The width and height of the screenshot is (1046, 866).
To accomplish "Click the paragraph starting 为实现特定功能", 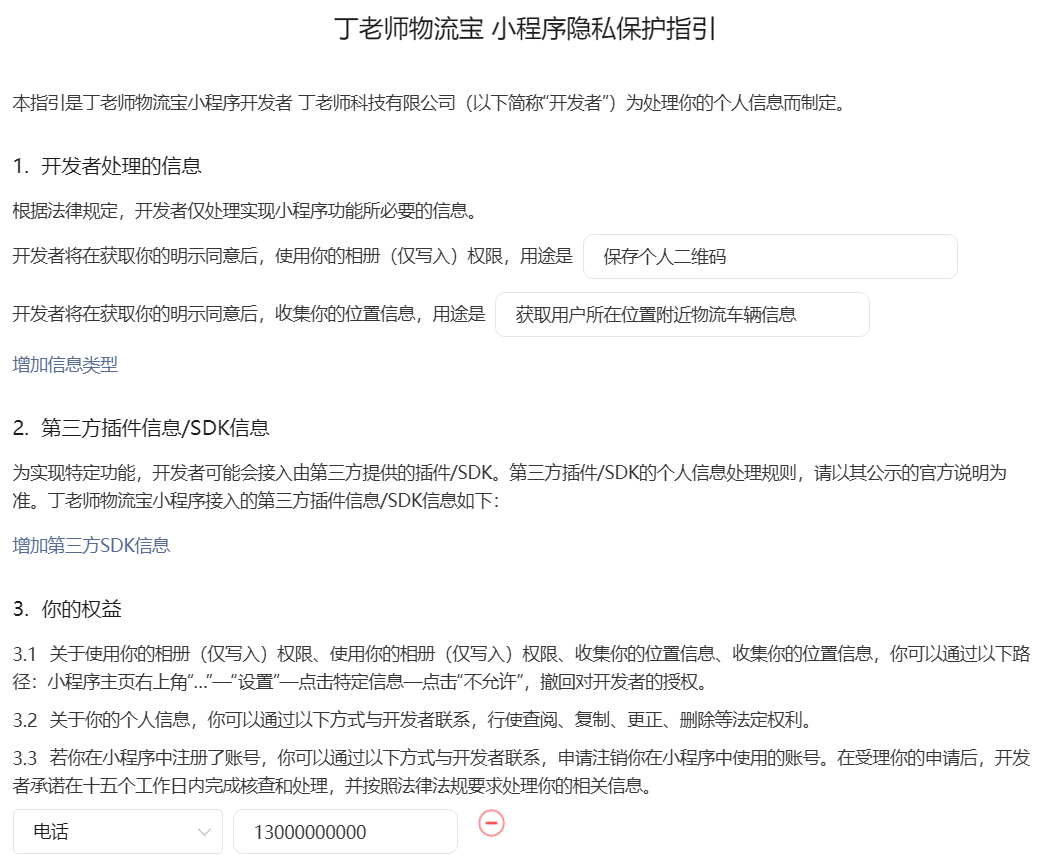I will pos(510,486).
